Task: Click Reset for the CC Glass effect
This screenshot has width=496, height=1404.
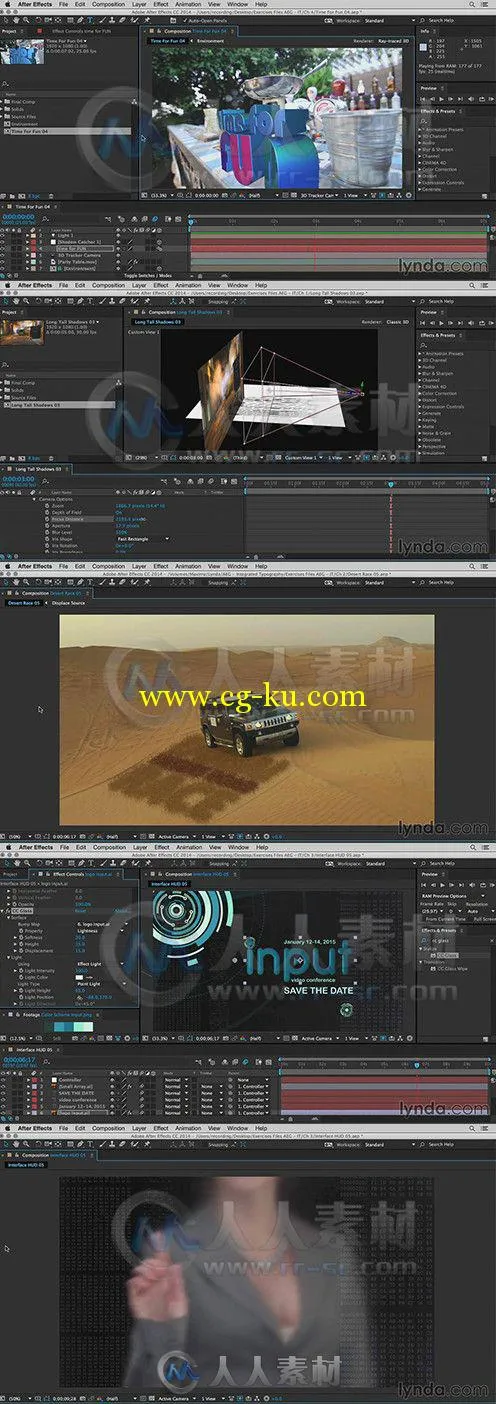Action: tap(80, 911)
